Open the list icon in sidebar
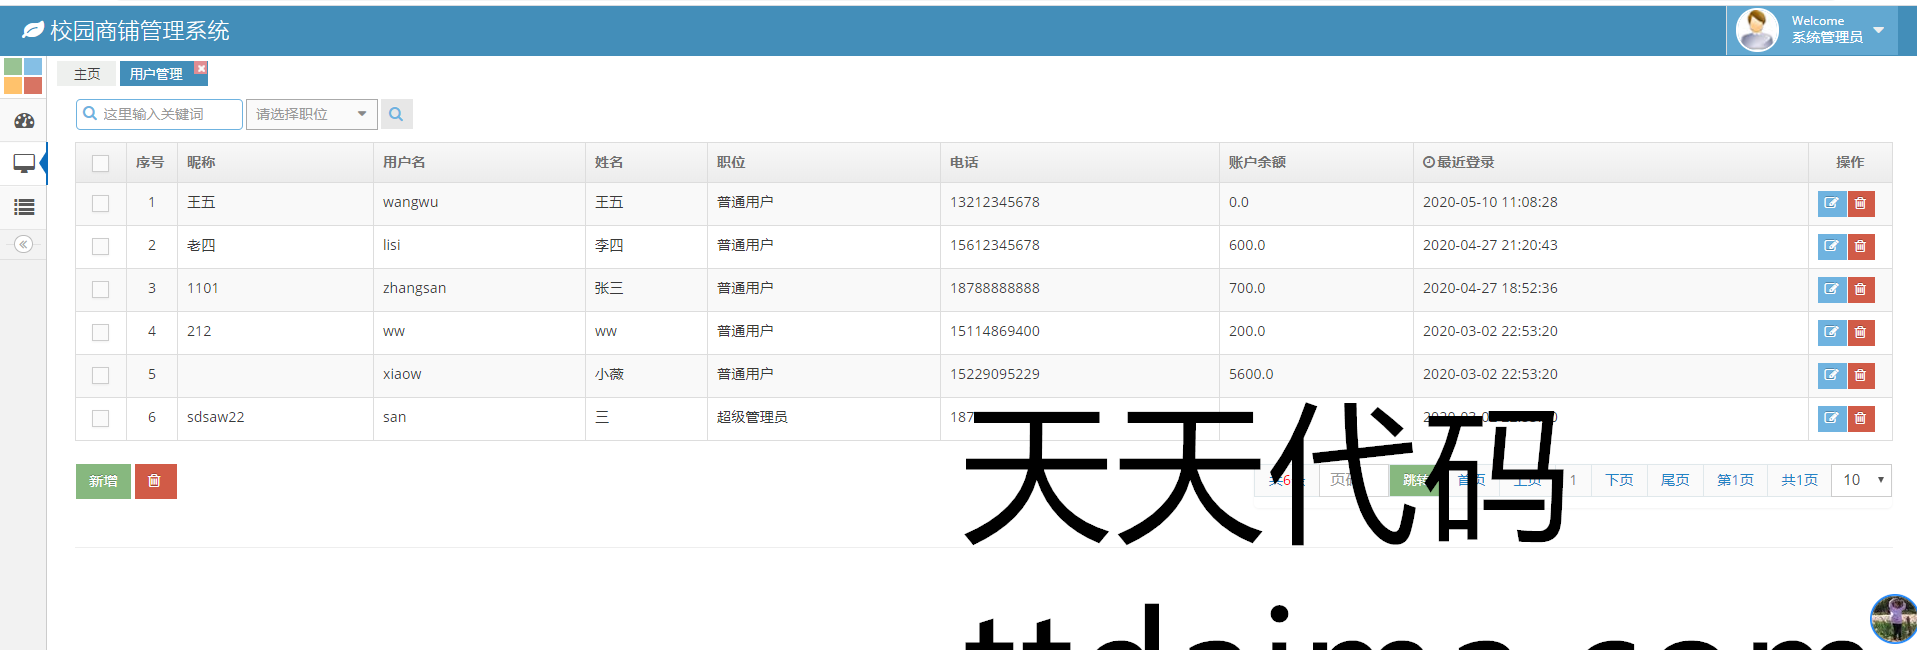 24,207
